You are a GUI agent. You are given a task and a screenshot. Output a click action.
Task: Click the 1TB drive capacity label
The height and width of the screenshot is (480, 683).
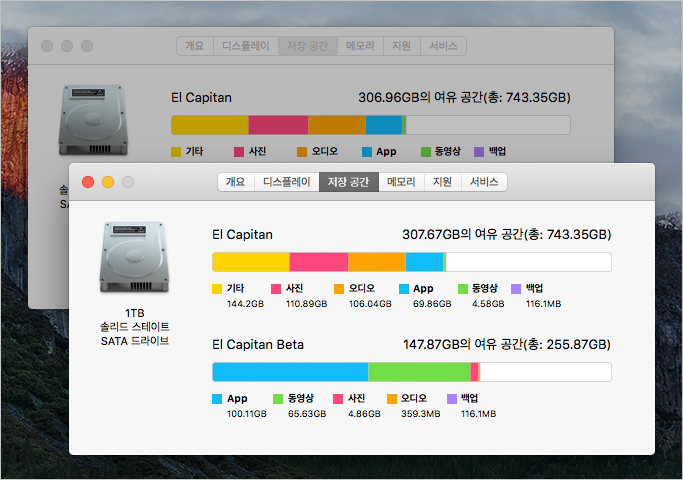pos(135,313)
